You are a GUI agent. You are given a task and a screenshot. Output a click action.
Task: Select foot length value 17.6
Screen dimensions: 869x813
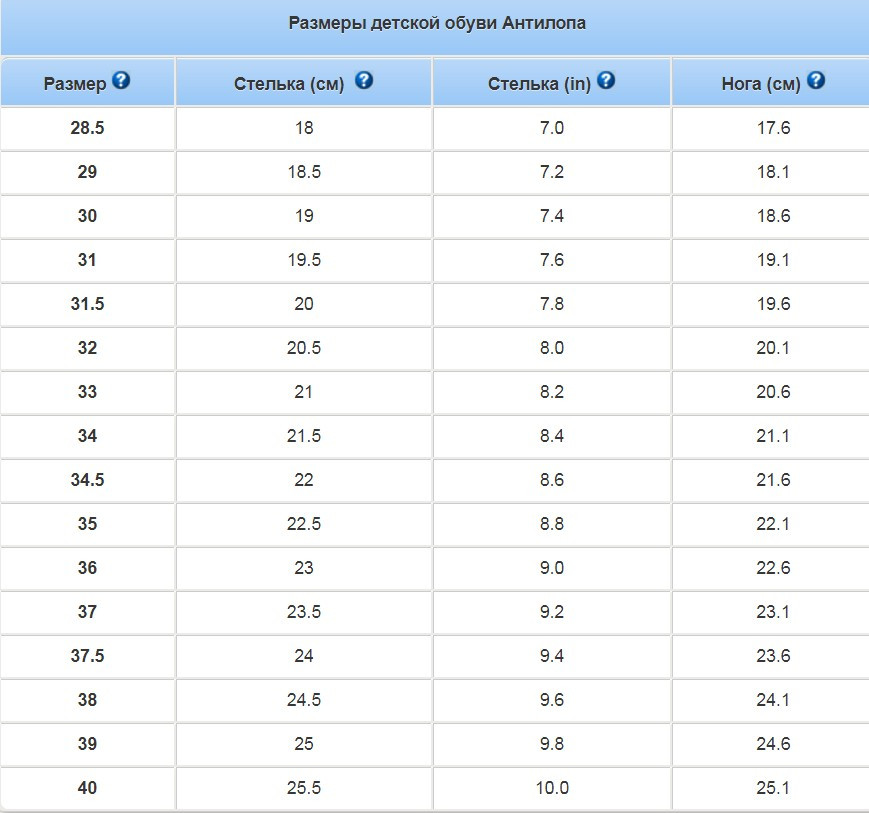click(x=774, y=128)
